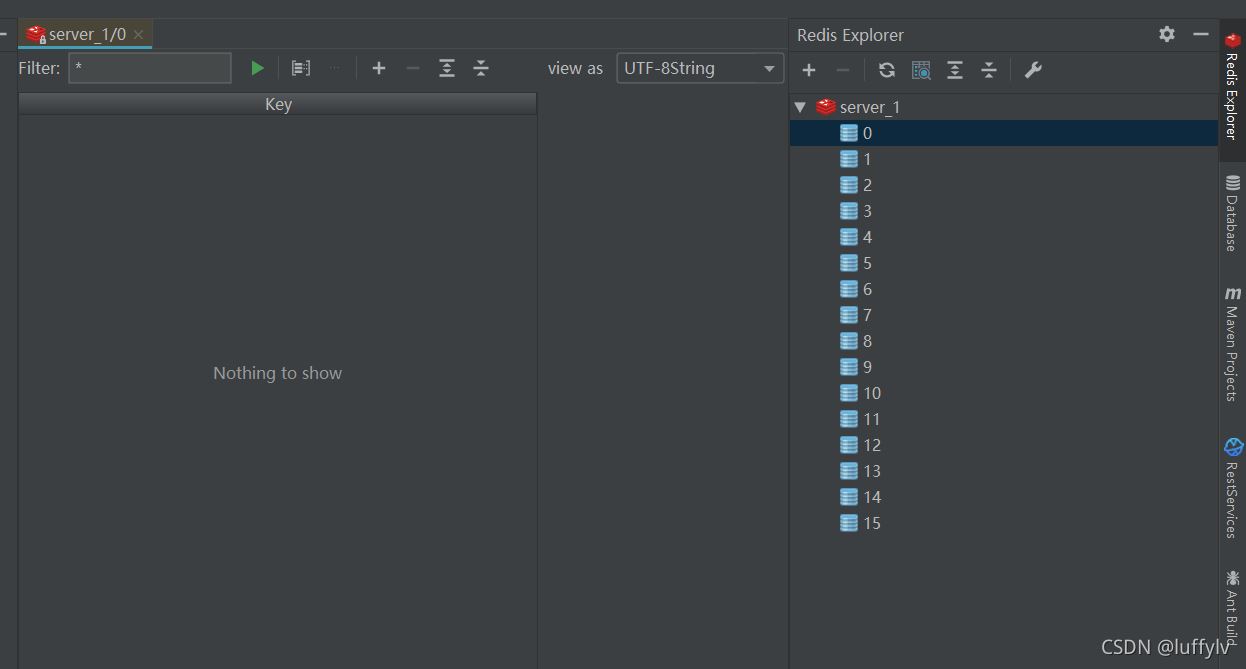Expand all keys in the key table toolbar
This screenshot has width=1246, height=669.
pyautogui.click(x=447, y=68)
